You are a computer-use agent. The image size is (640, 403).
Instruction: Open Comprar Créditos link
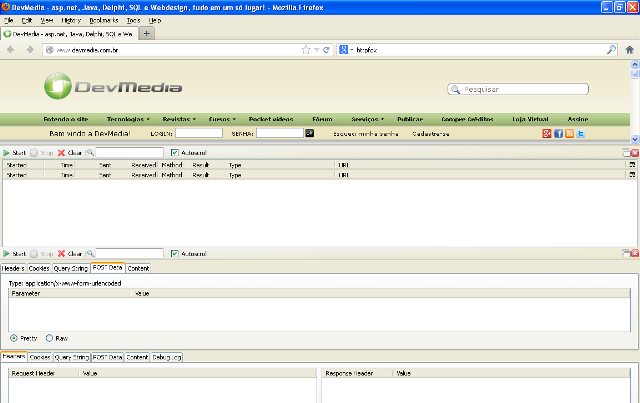pyautogui.click(x=467, y=119)
